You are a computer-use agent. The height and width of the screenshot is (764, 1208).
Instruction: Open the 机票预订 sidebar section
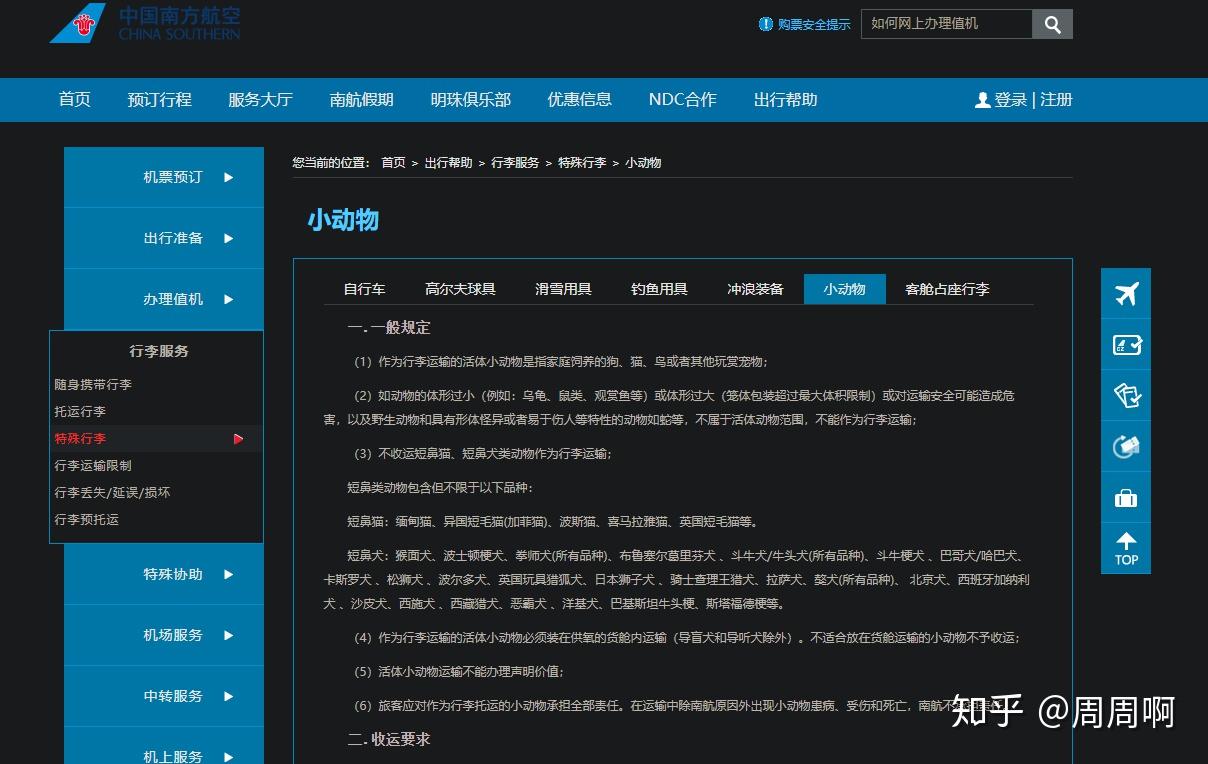click(x=164, y=177)
